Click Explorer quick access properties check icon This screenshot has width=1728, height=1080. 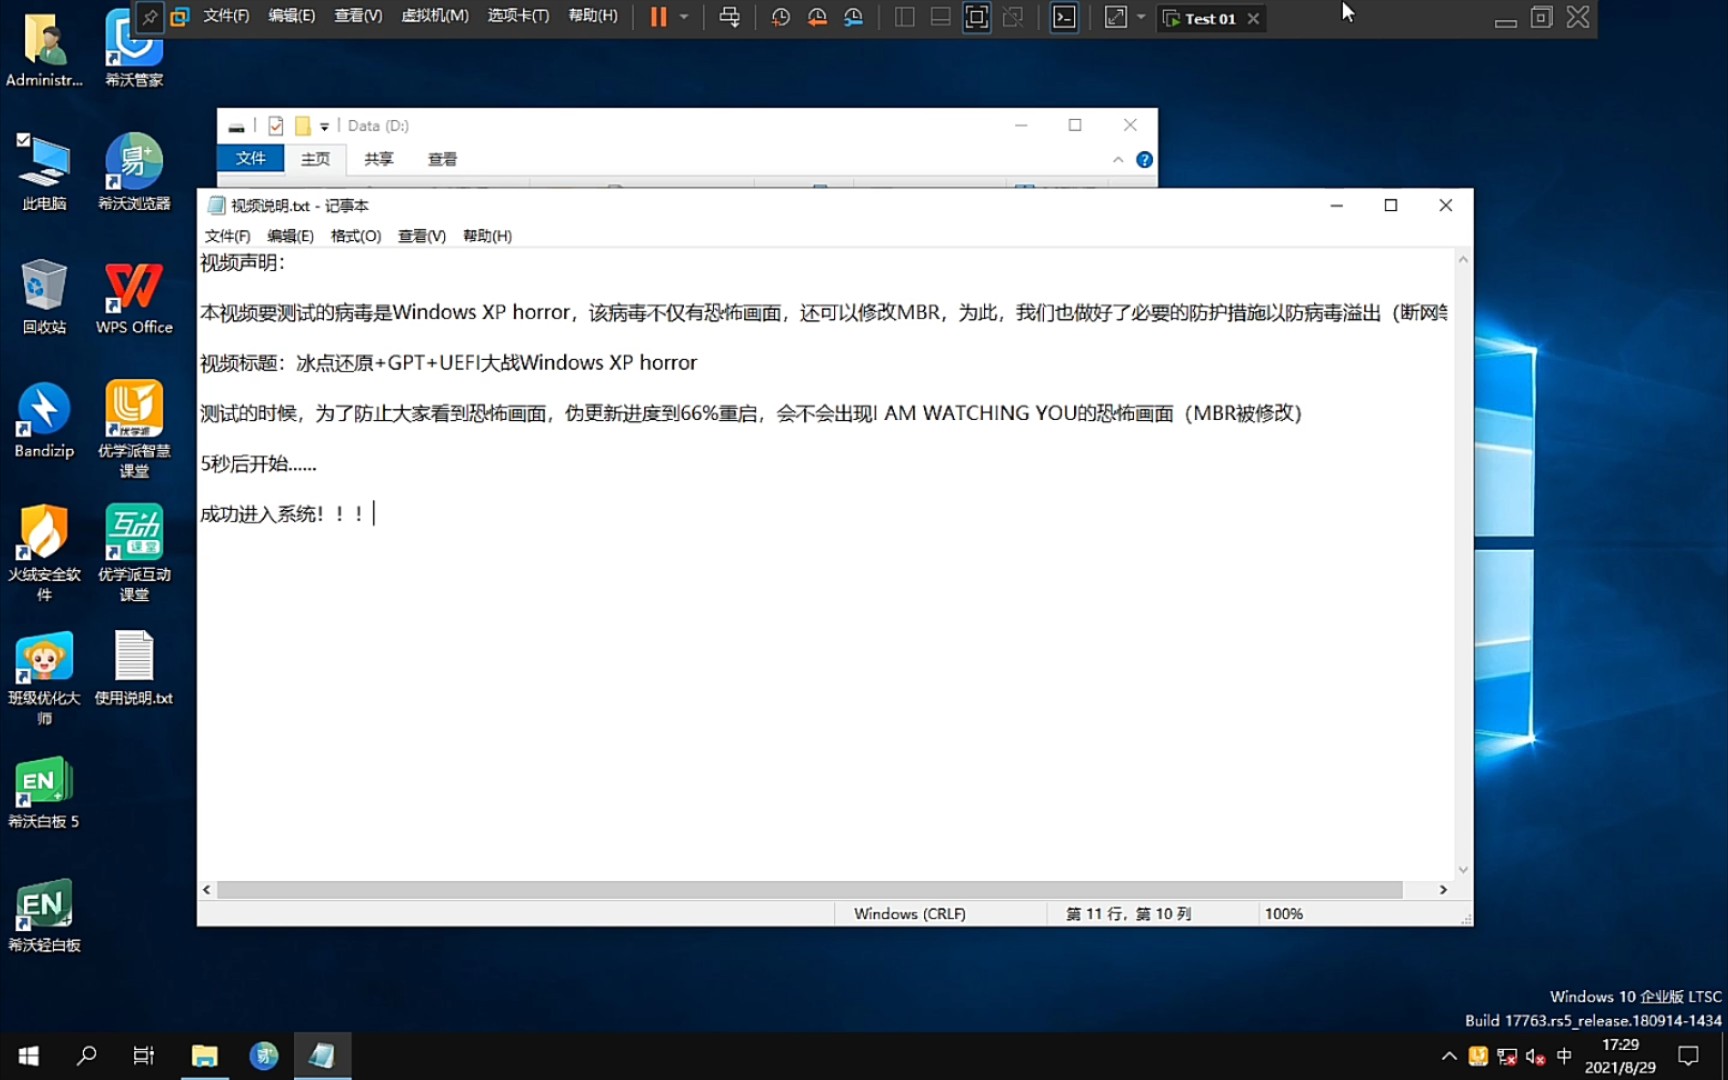(x=276, y=126)
